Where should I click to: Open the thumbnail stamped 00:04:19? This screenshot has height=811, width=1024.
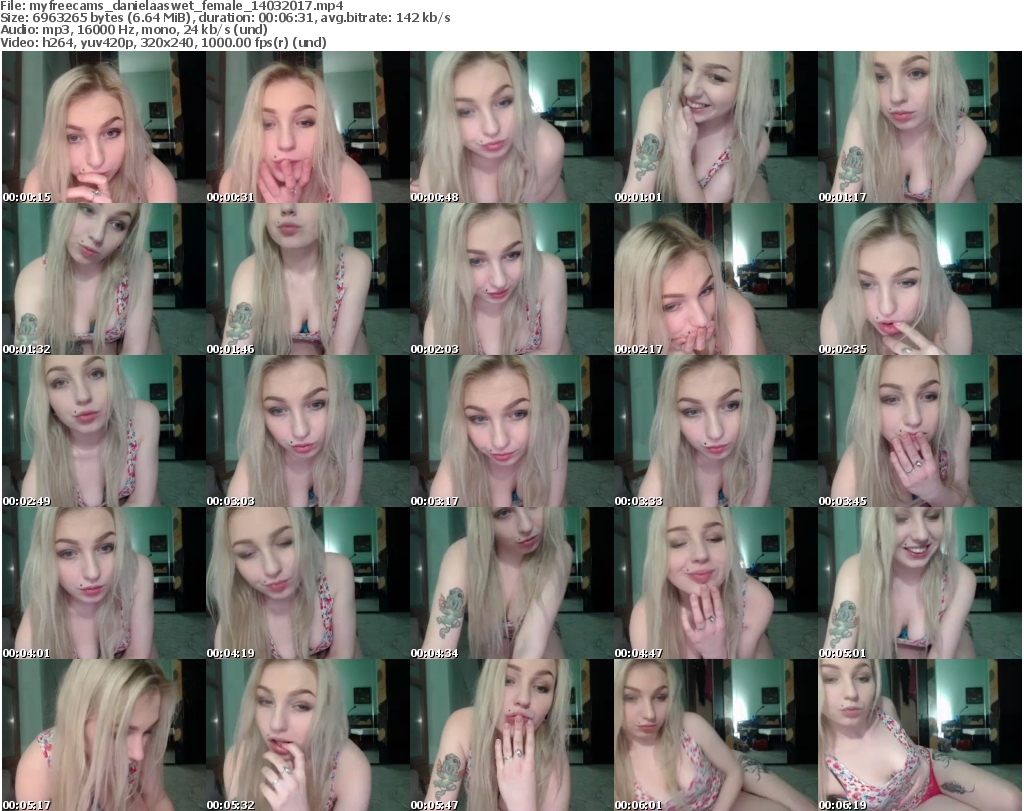tap(308, 583)
